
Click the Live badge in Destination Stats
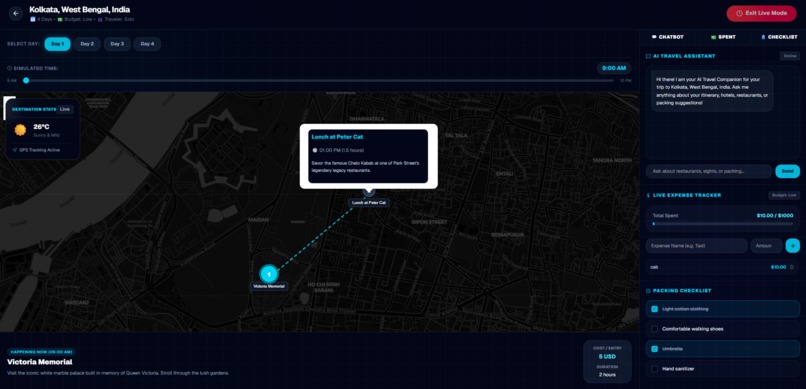(65, 109)
